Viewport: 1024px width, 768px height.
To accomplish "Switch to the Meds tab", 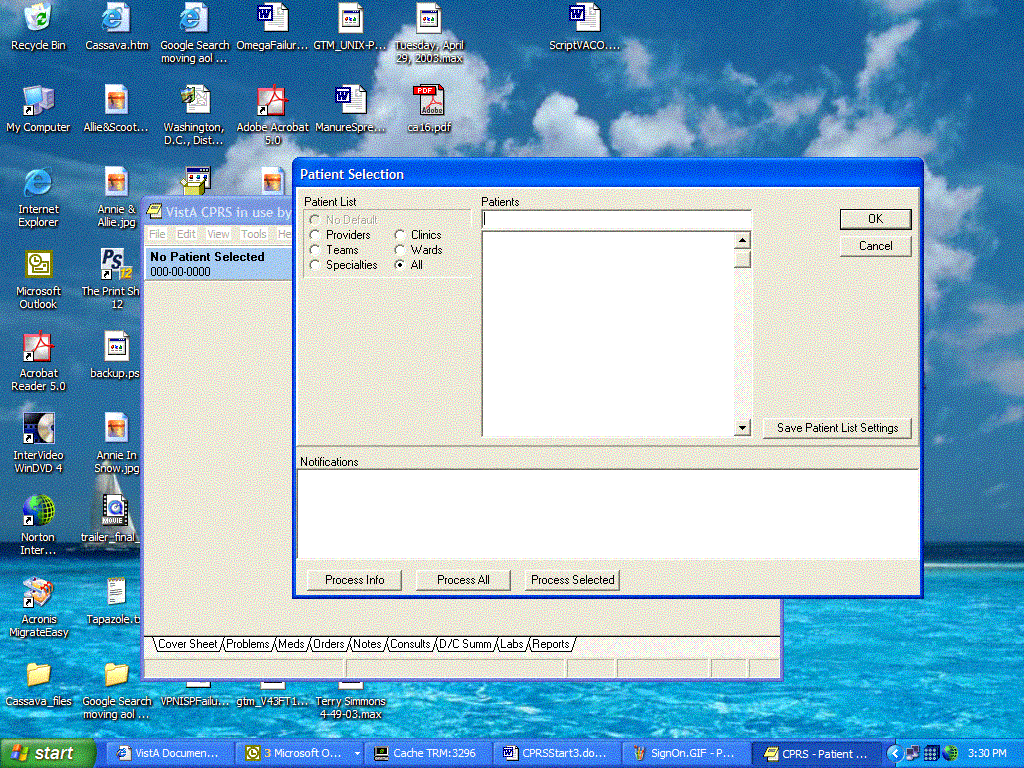I will pos(291,644).
